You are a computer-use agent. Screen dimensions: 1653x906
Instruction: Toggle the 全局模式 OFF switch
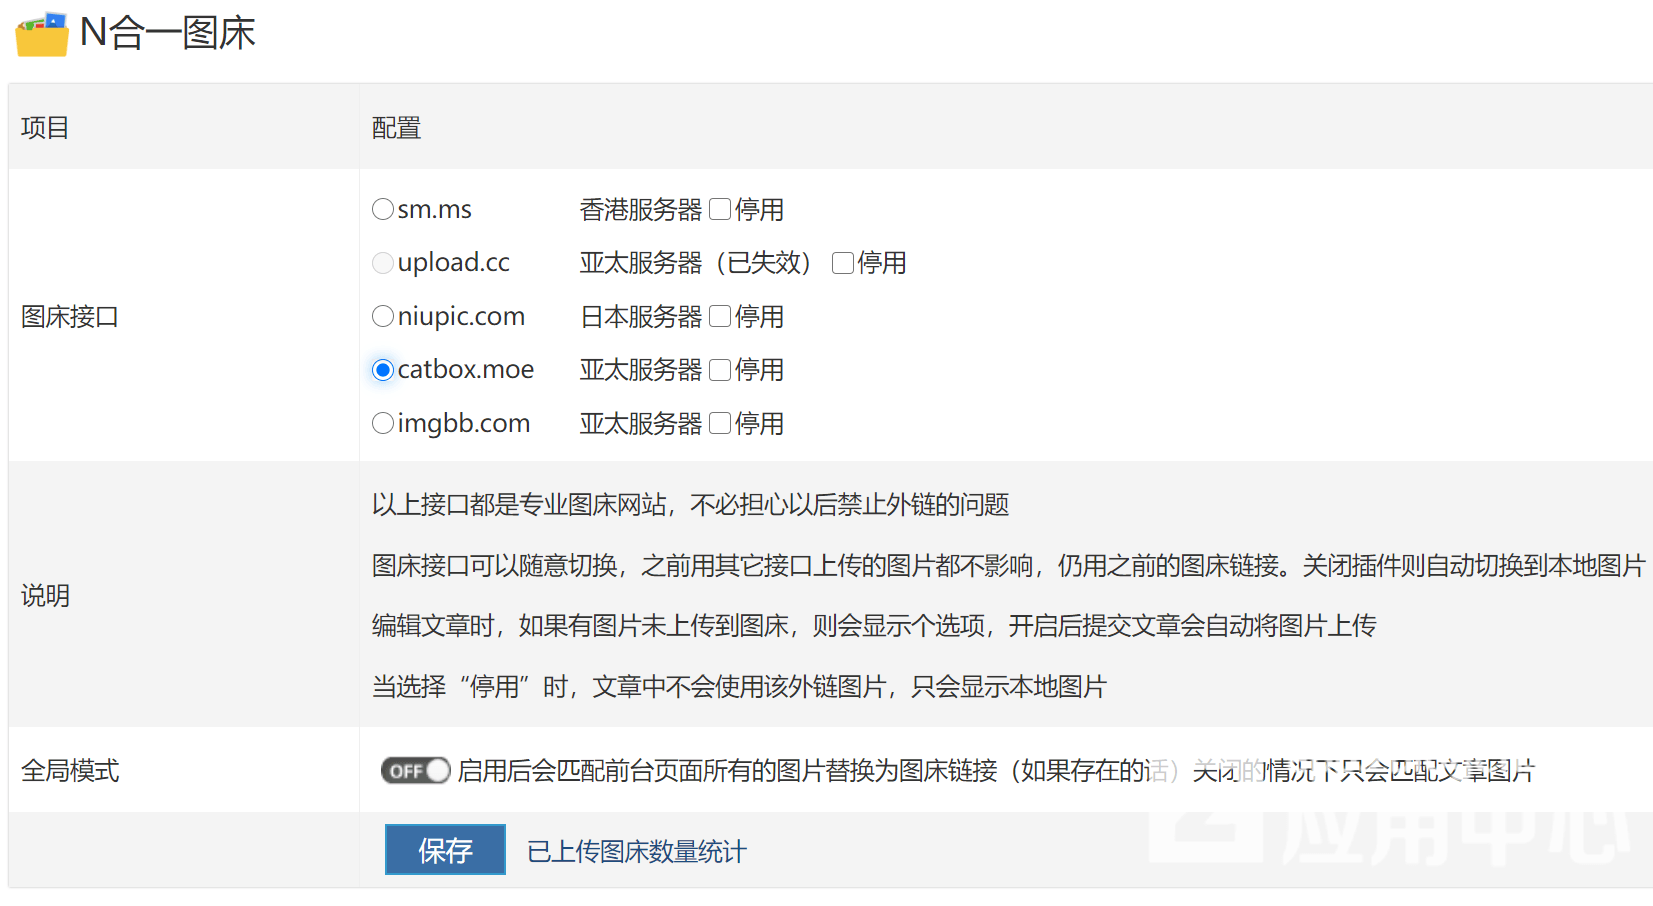[x=415, y=771]
